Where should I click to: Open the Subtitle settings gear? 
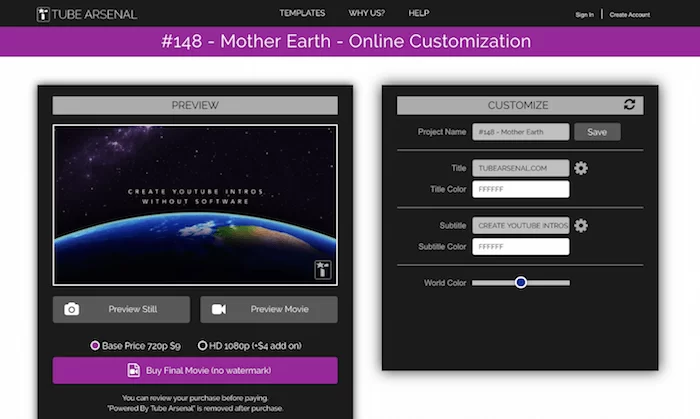(x=581, y=225)
